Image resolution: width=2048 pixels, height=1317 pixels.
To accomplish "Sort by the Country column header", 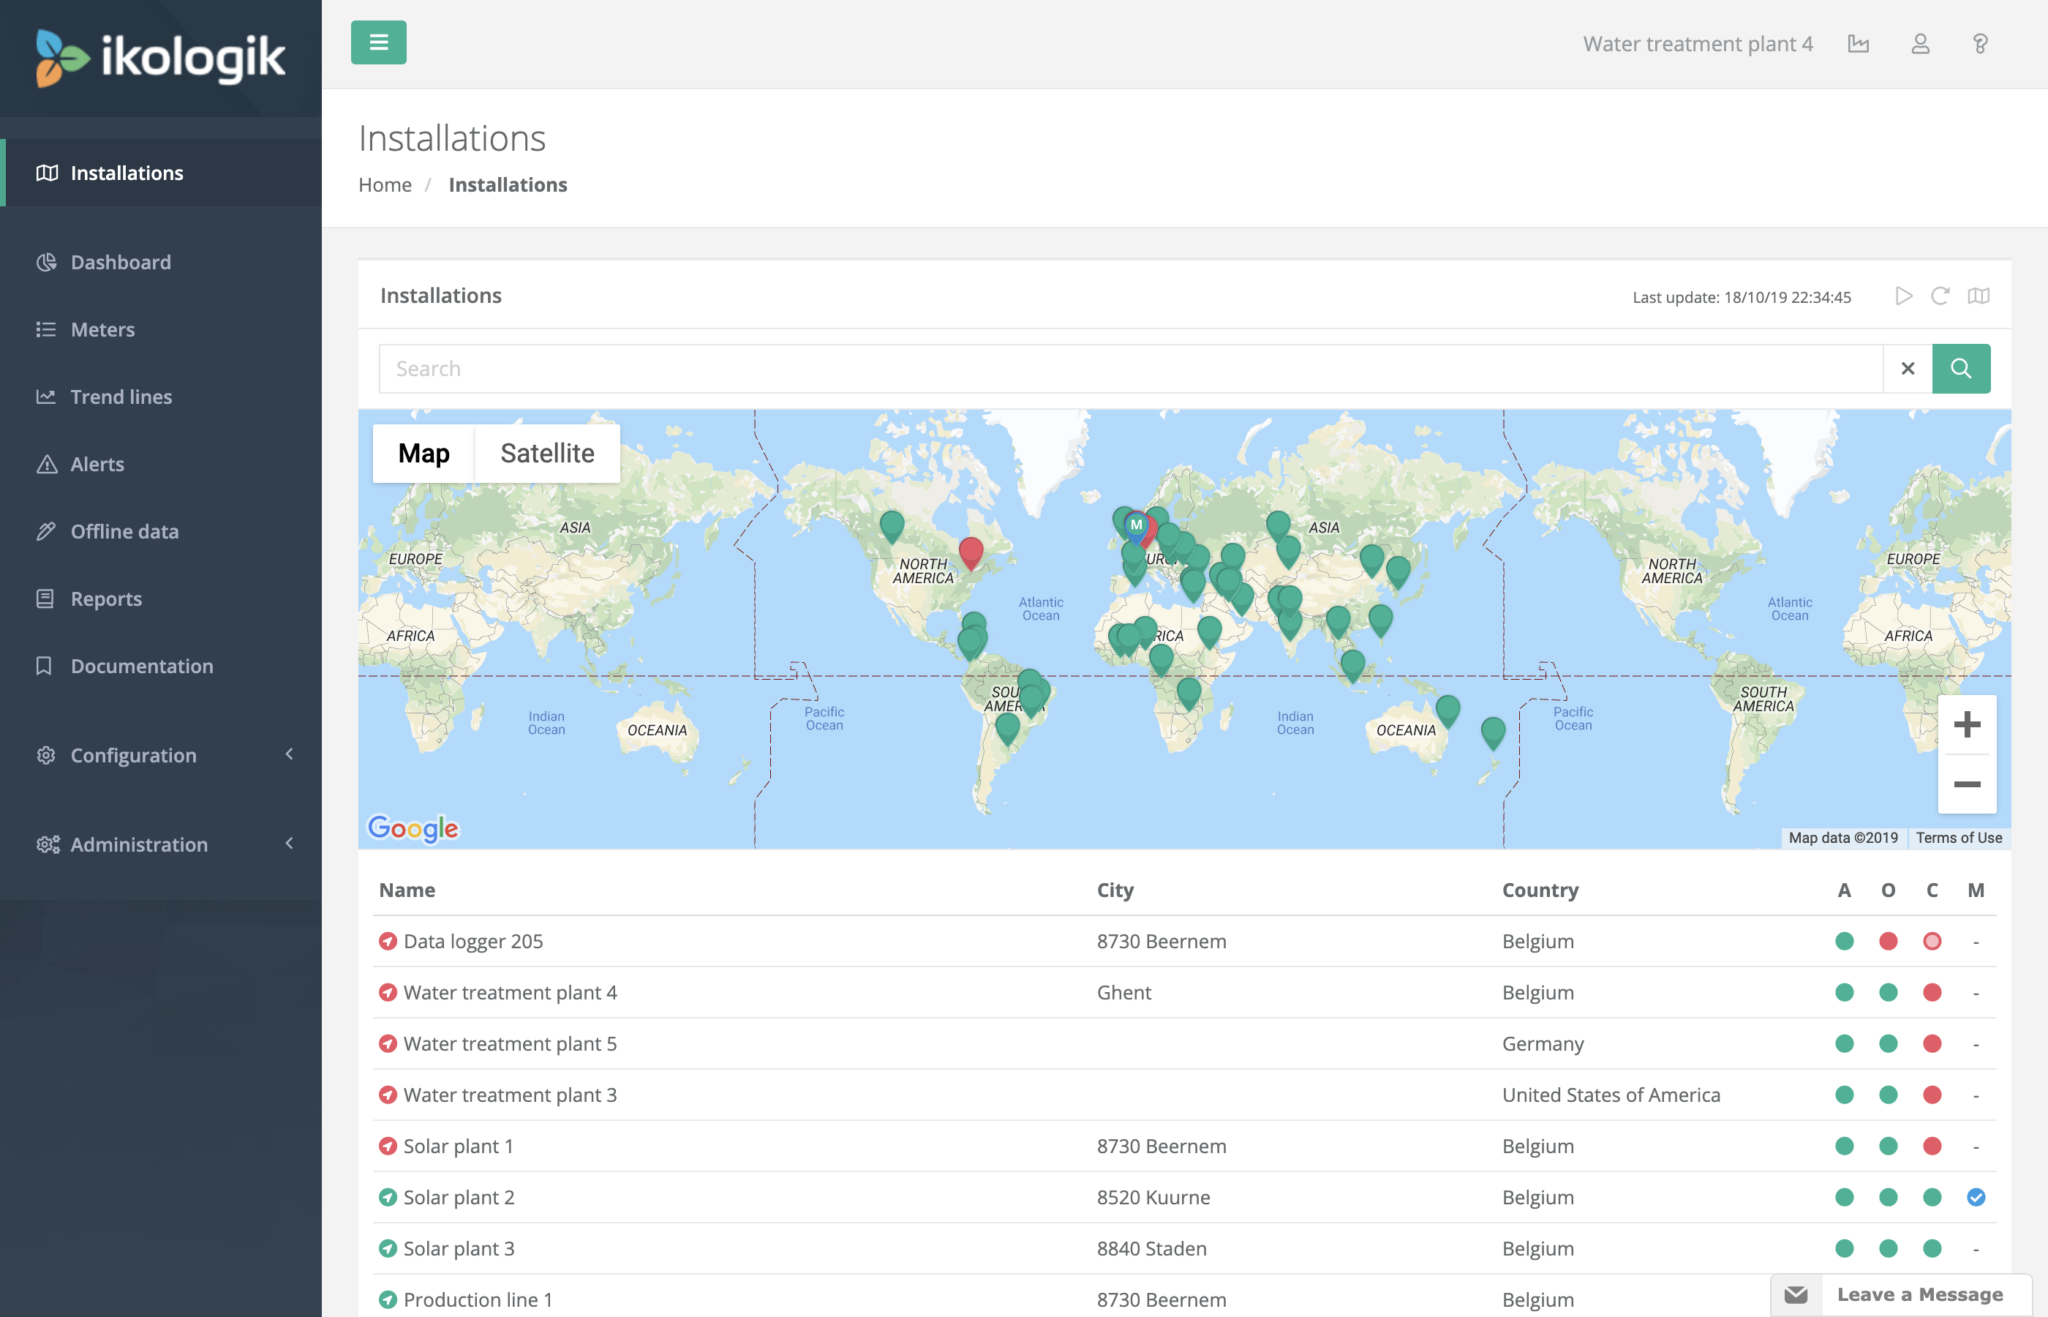I will click(x=1540, y=890).
